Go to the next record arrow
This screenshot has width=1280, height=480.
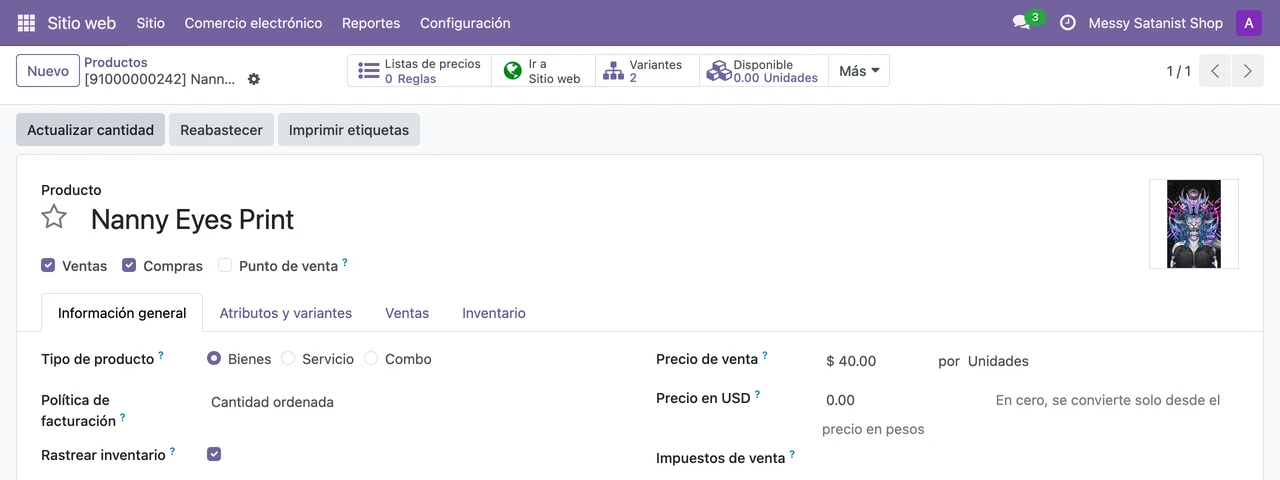1247,71
